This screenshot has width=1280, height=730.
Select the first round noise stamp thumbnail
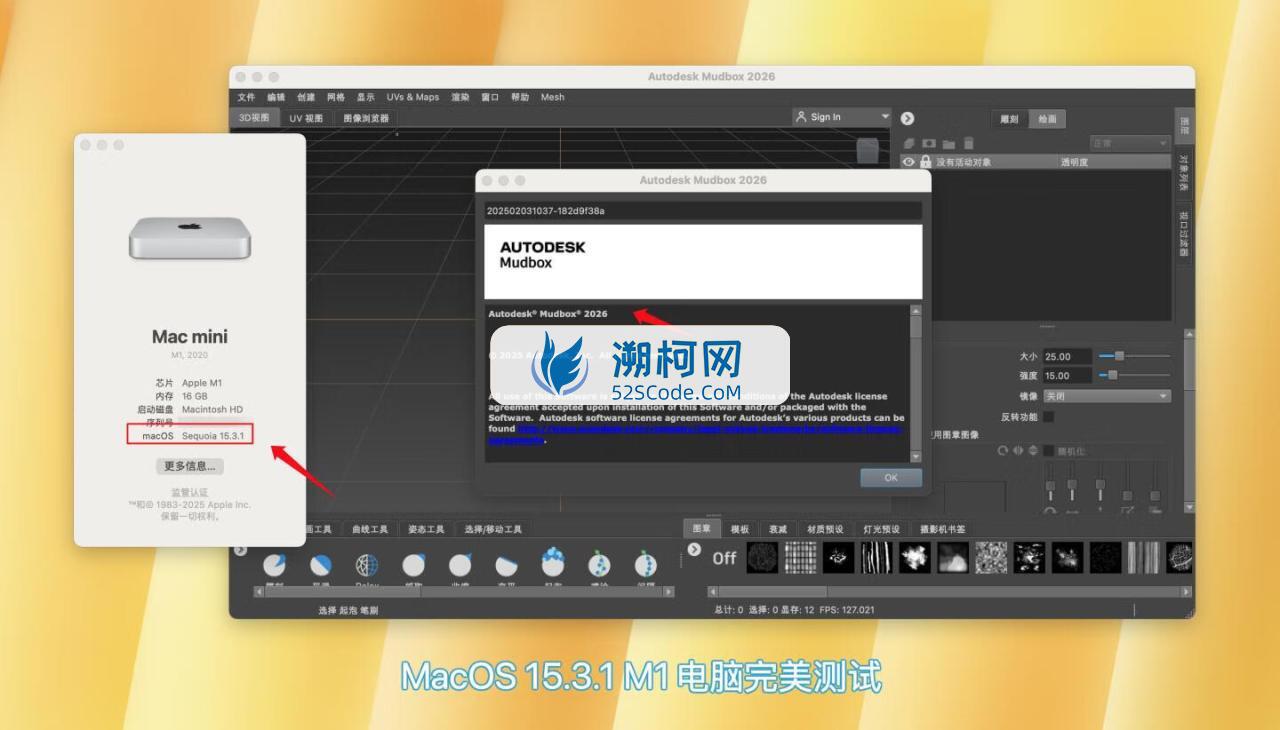pos(763,557)
